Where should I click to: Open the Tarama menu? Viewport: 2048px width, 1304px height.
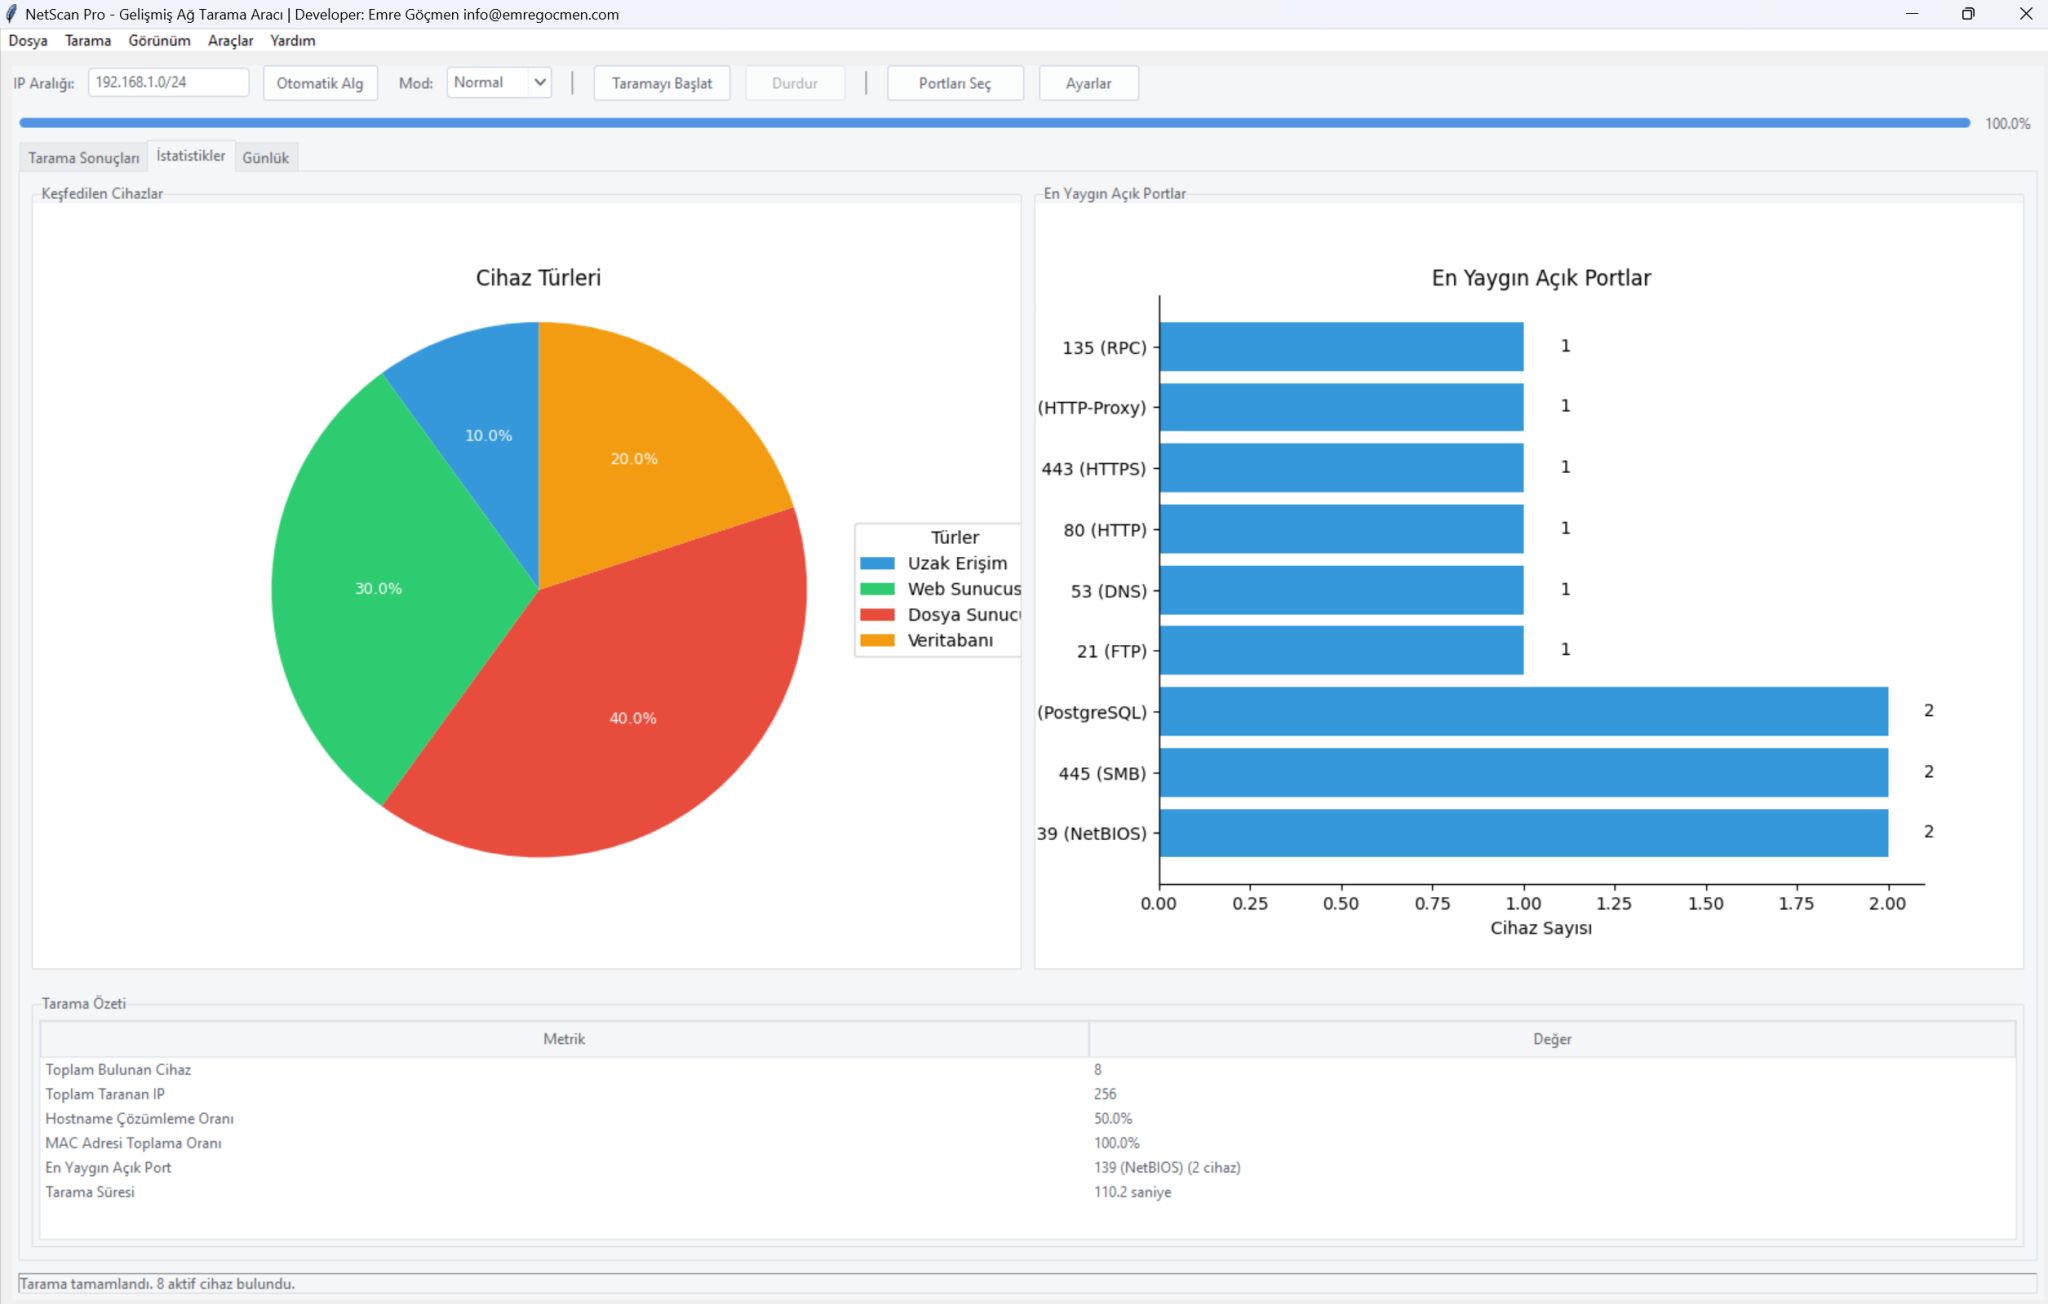[88, 41]
